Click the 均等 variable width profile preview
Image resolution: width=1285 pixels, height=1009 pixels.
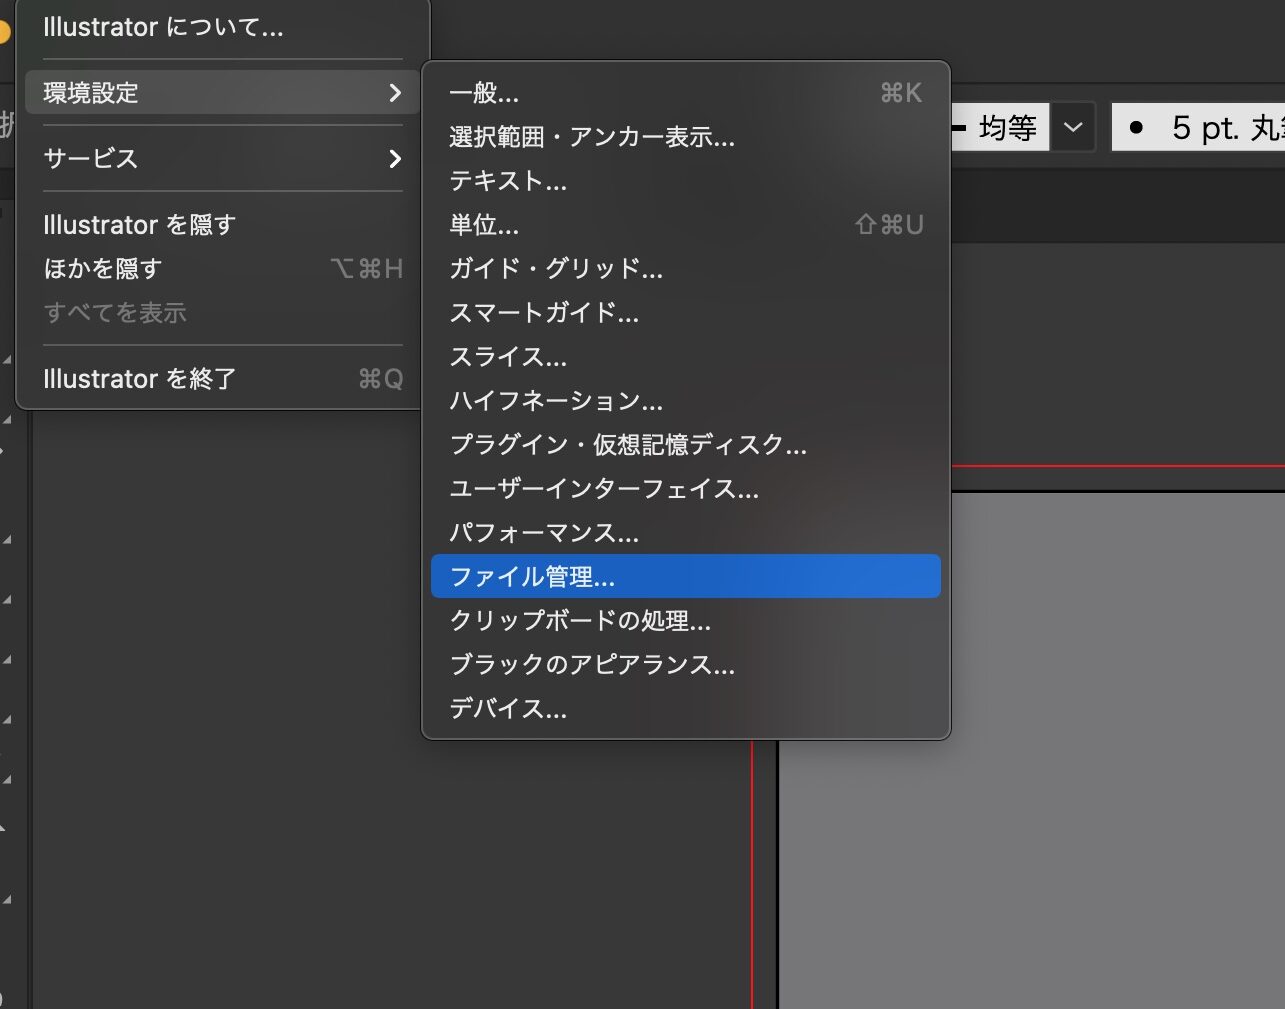(999, 127)
